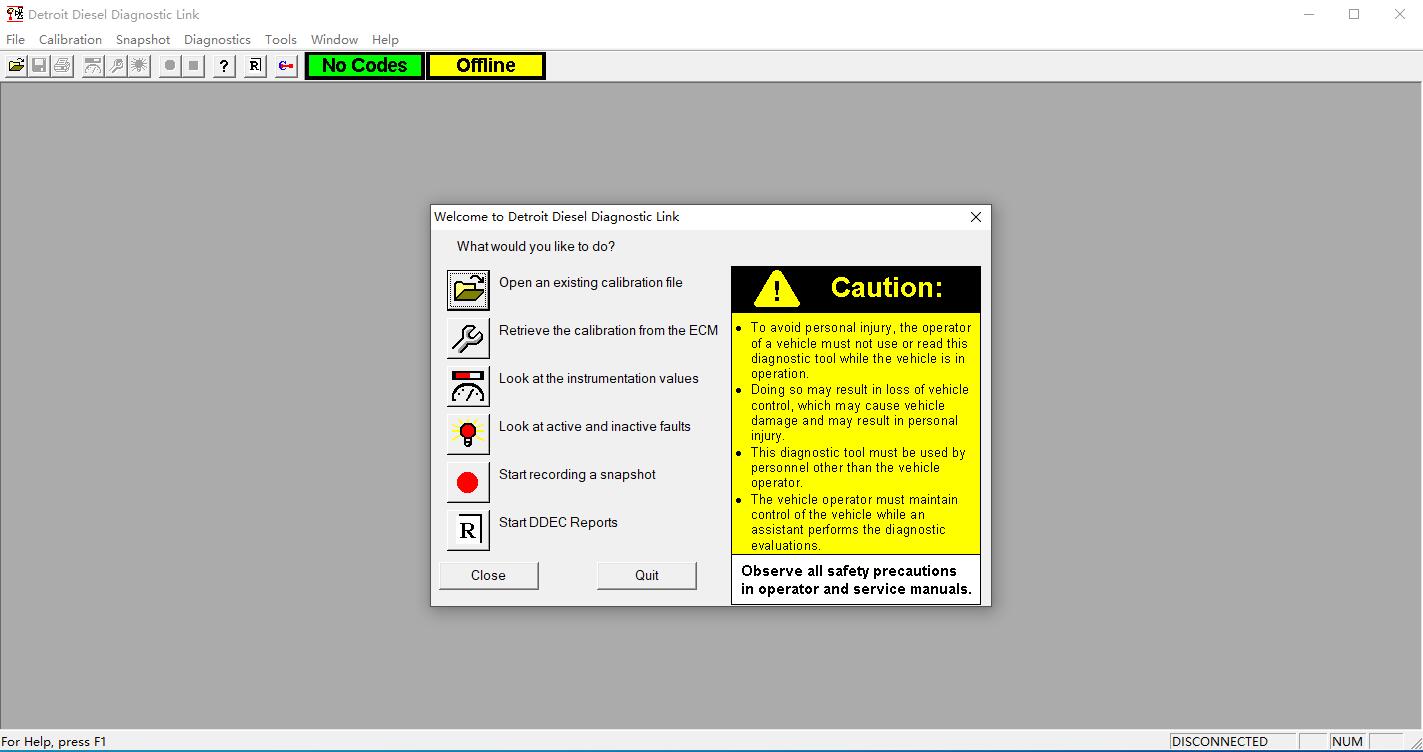Open the File menu
The width and height of the screenshot is (1423, 752).
click(x=15, y=40)
